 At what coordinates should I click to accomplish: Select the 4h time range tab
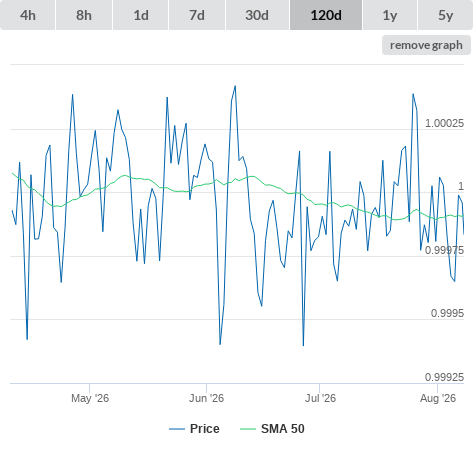pos(28,15)
